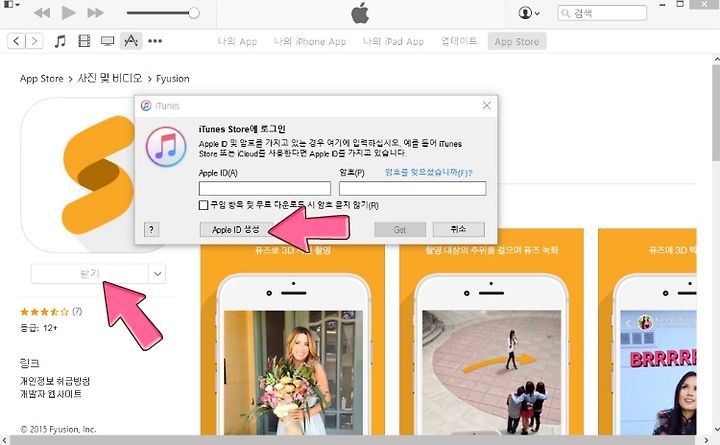Click the 링크 heading text
This screenshot has width=720, height=445.
(29, 363)
